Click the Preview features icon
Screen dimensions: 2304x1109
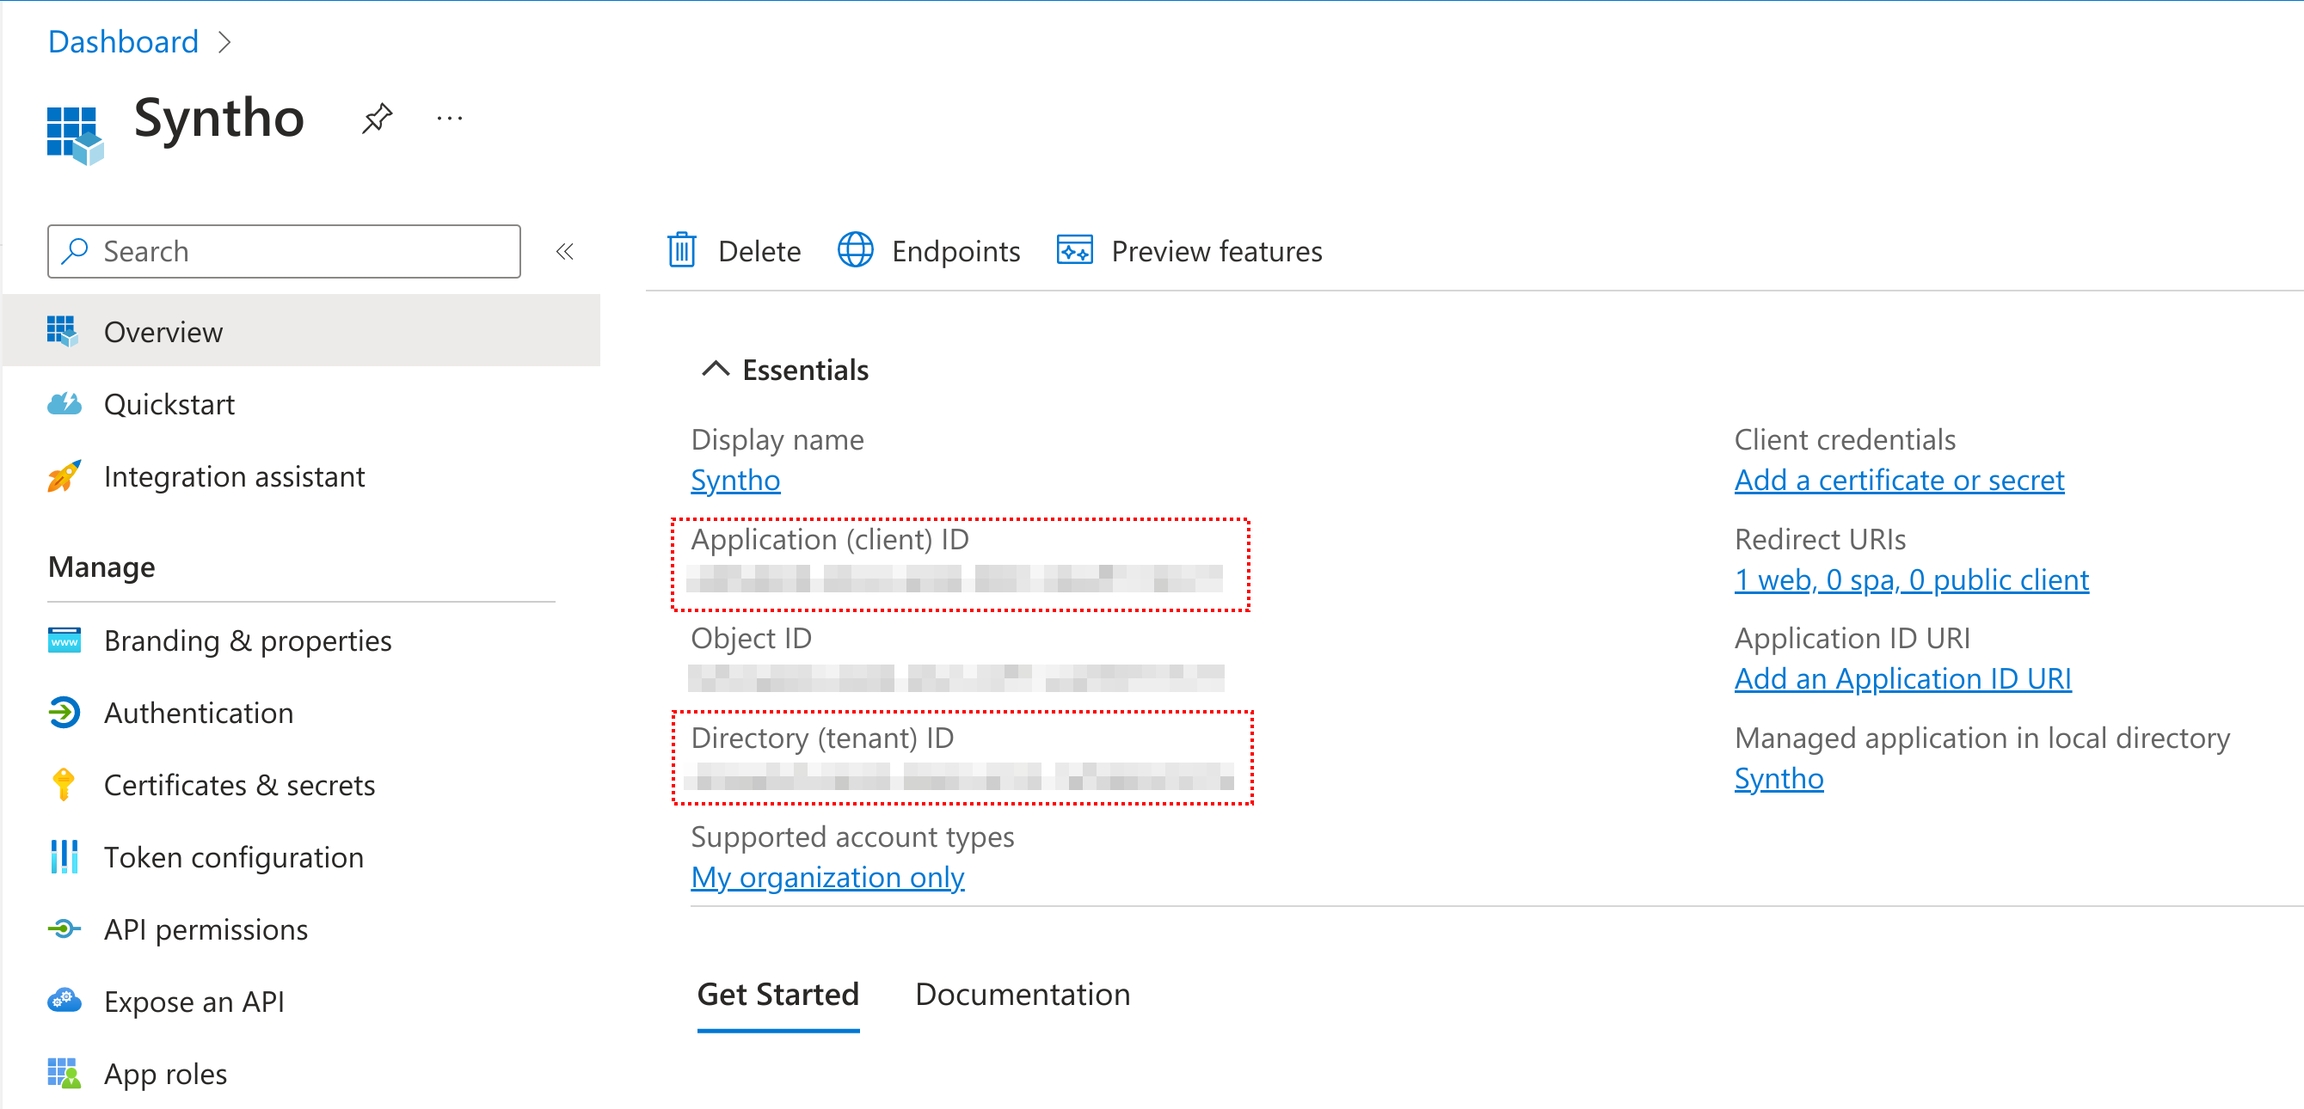pyautogui.click(x=1075, y=251)
